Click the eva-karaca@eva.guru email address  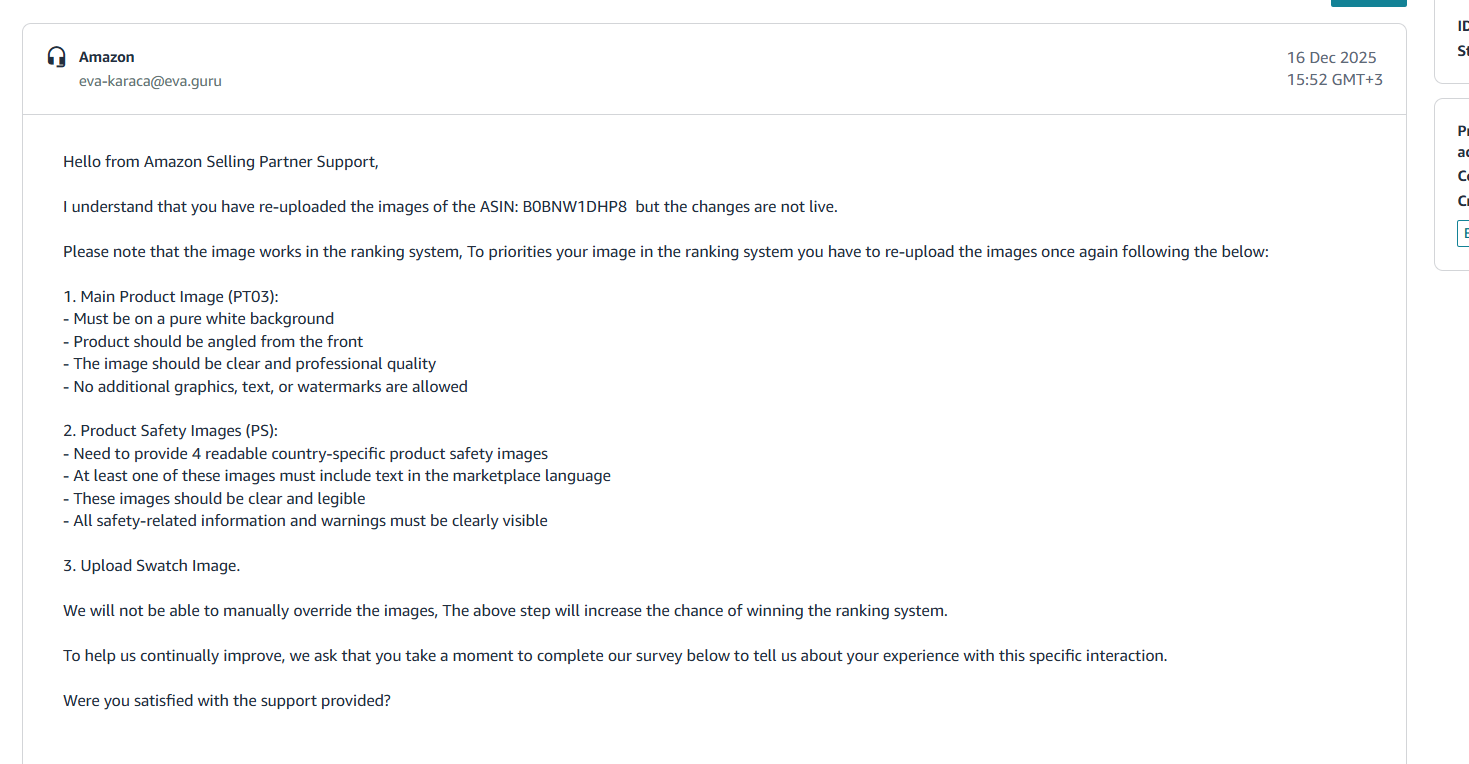[150, 81]
